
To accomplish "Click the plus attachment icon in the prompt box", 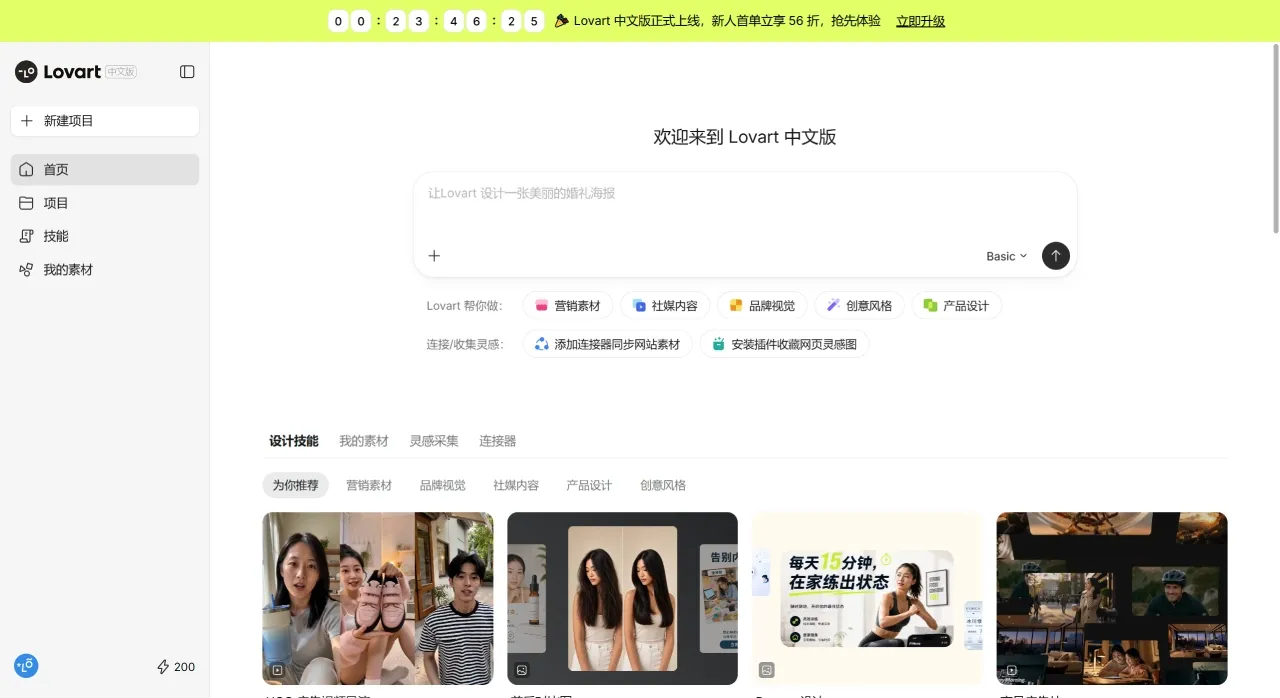I will (x=434, y=256).
